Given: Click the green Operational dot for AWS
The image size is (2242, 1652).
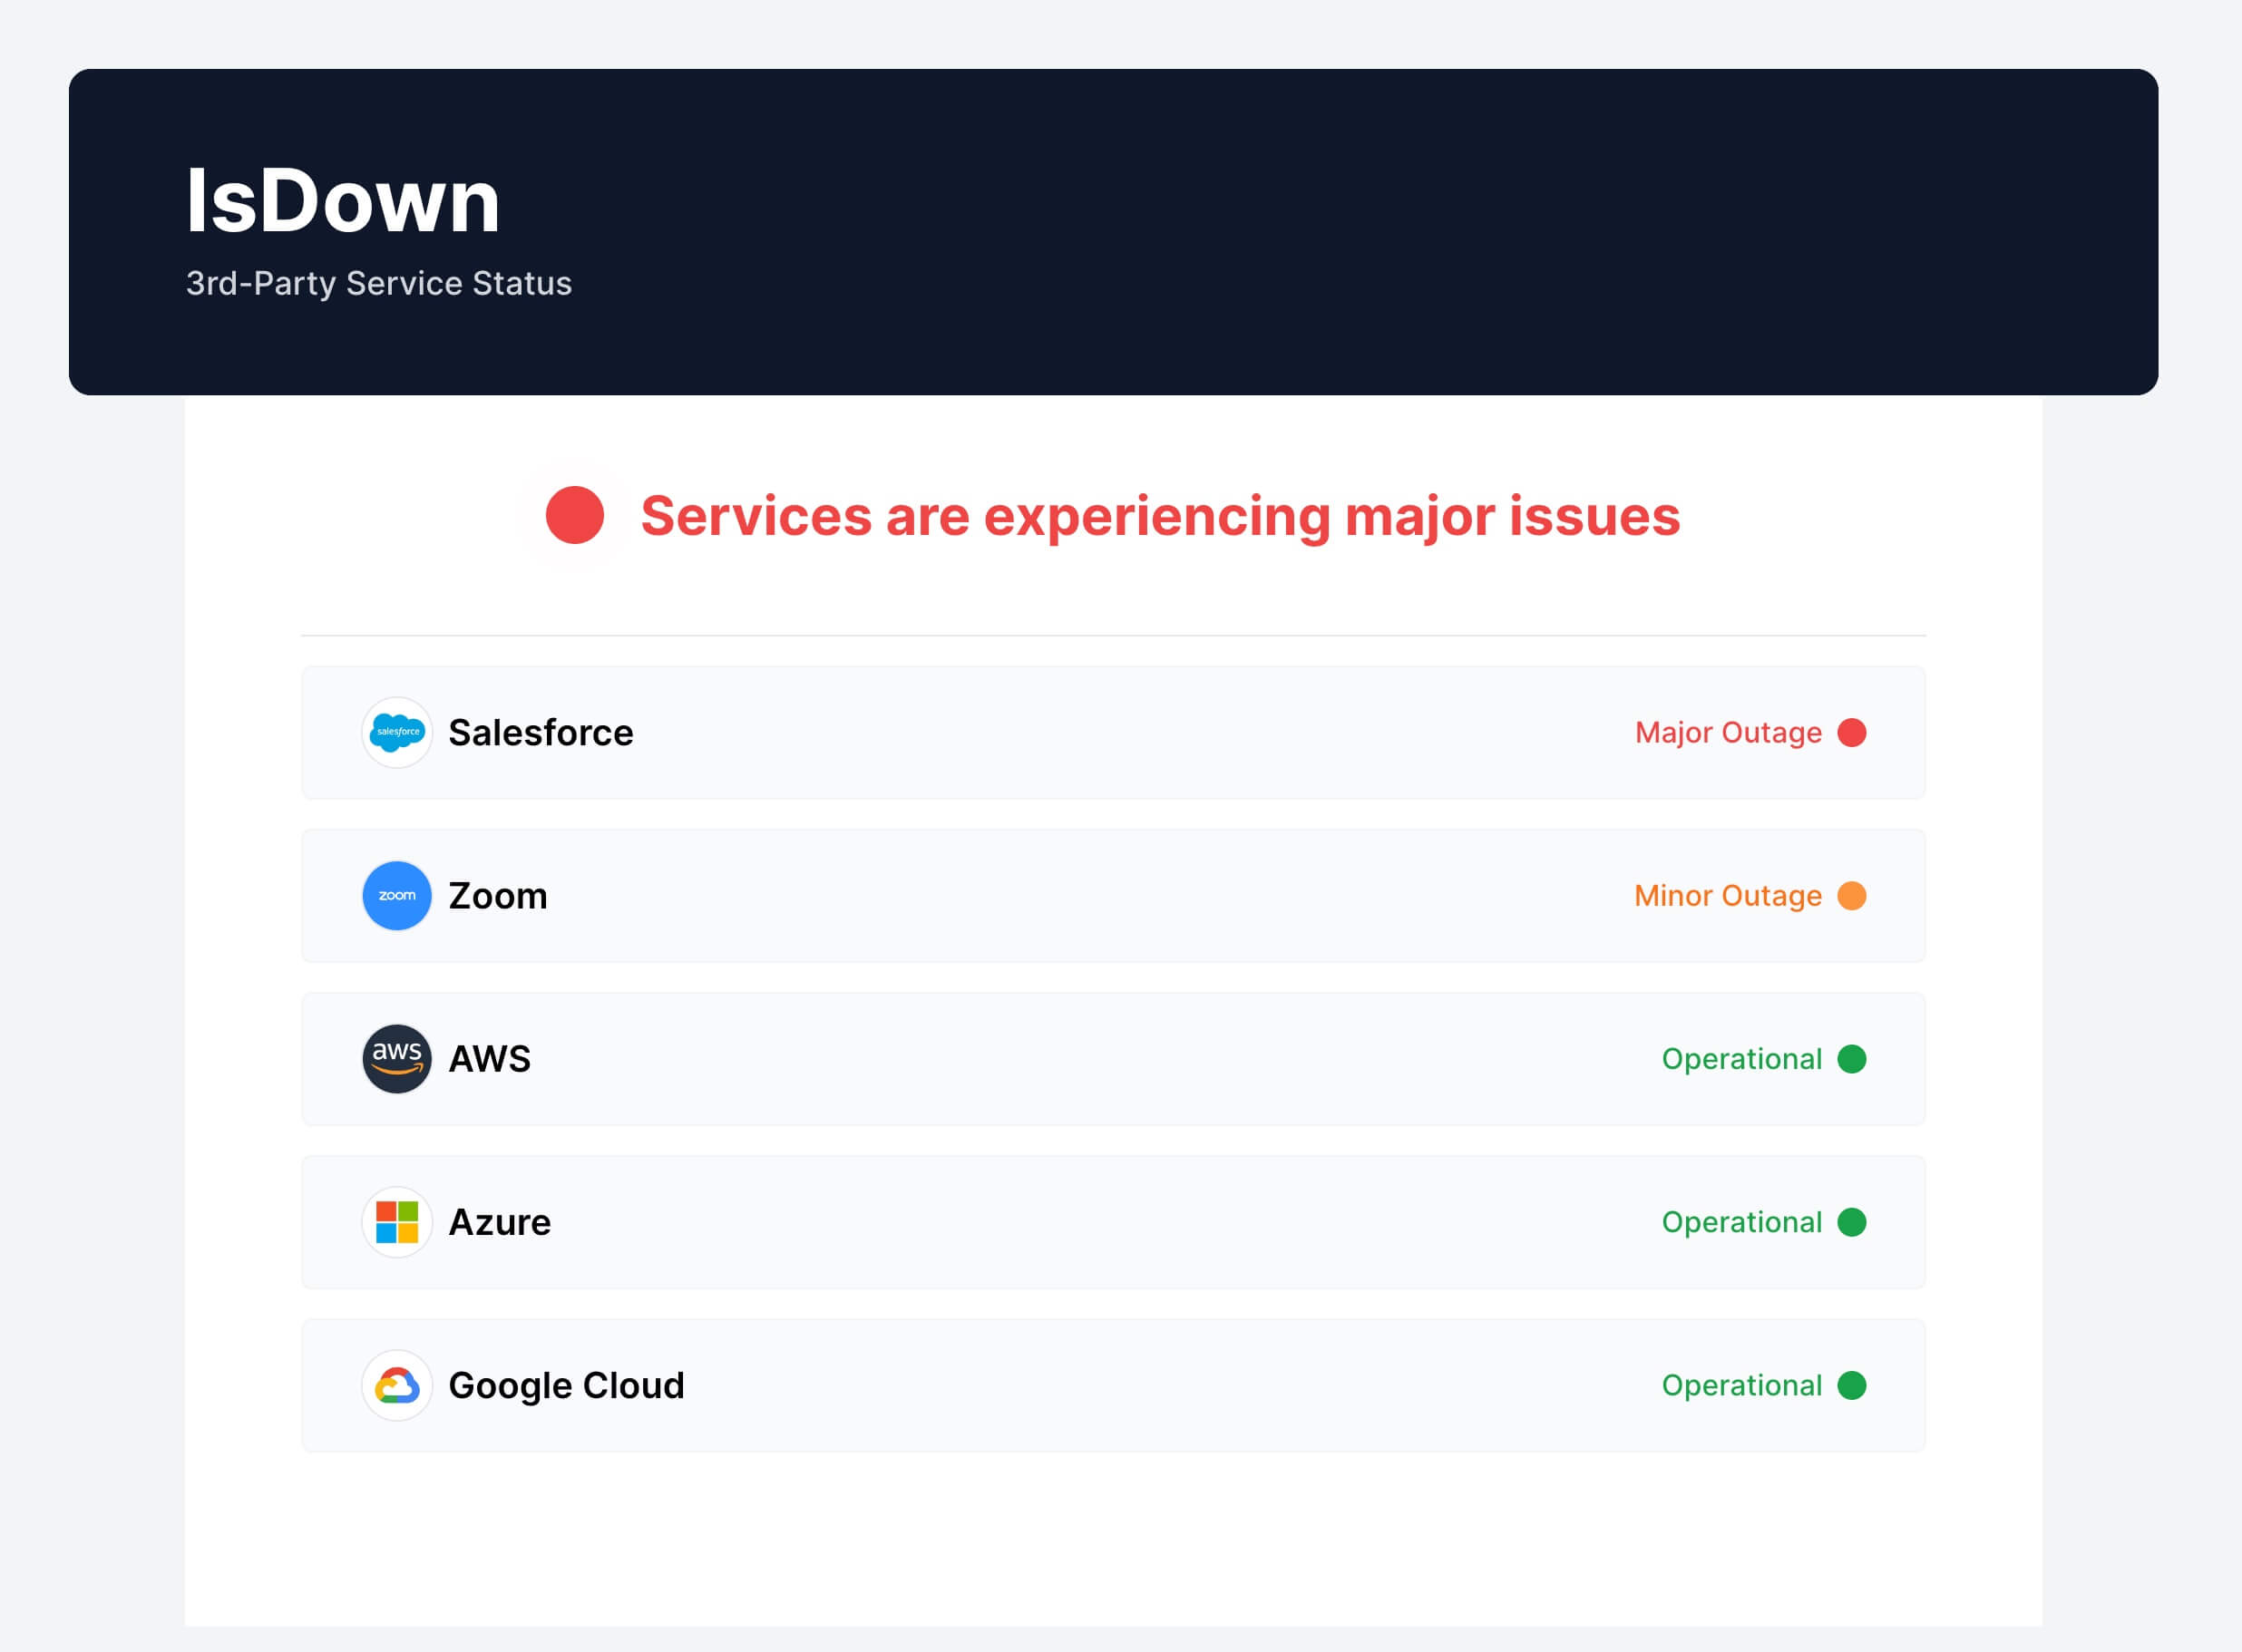Looking at the screenshot, I should pos(1853,1058).
